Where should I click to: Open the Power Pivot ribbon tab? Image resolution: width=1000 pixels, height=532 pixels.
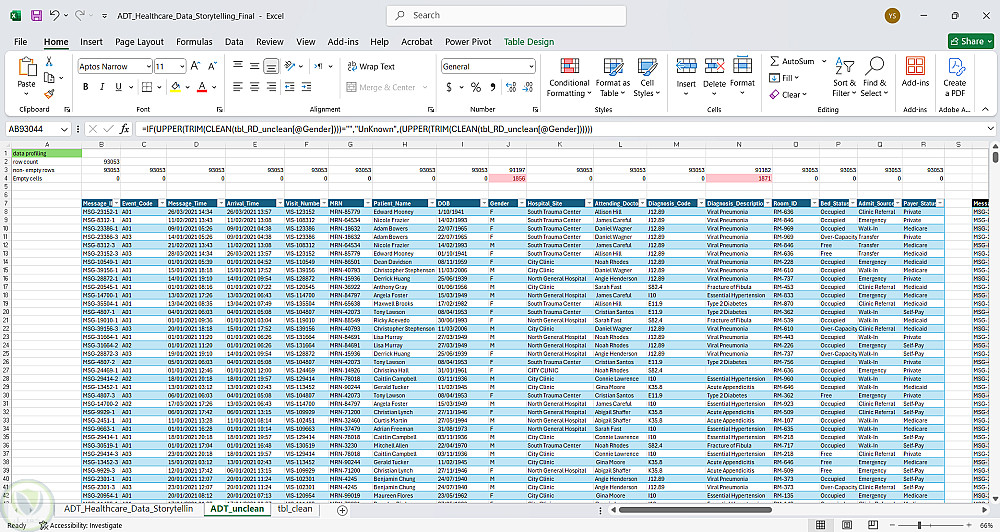pyautogui.click(x=467, y=42)
